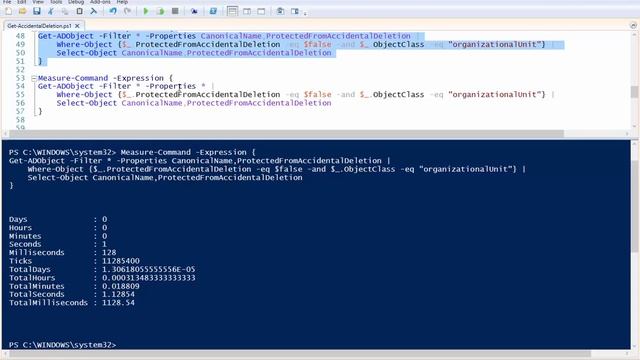Viewport: 640px width, 360px height.
Task: Show script pane on top layout icon
Action: point(232,11)
